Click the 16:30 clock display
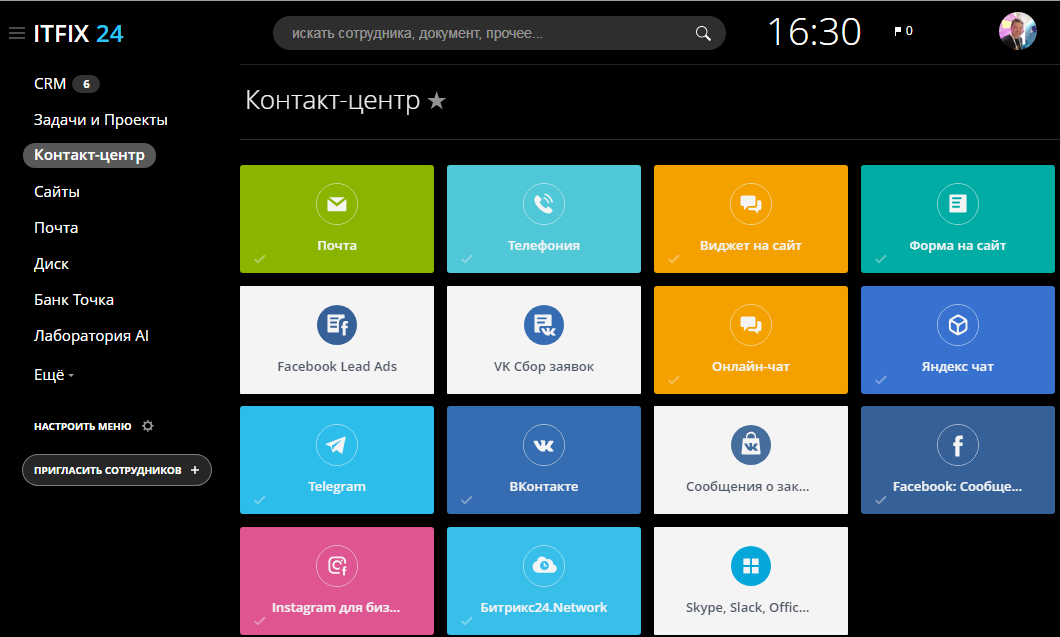 point(814,32)
